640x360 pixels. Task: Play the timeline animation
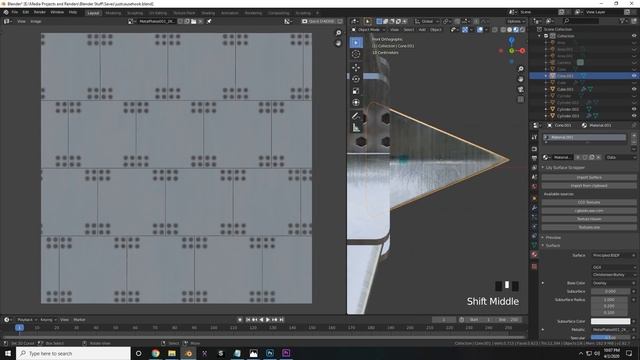268,320
